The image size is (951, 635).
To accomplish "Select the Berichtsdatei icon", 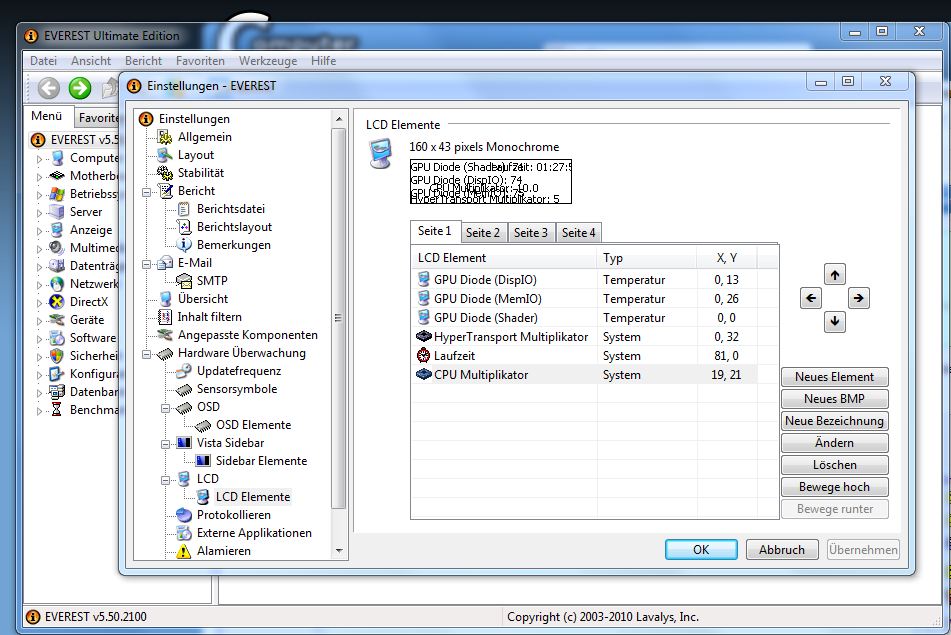I will 183,209.
